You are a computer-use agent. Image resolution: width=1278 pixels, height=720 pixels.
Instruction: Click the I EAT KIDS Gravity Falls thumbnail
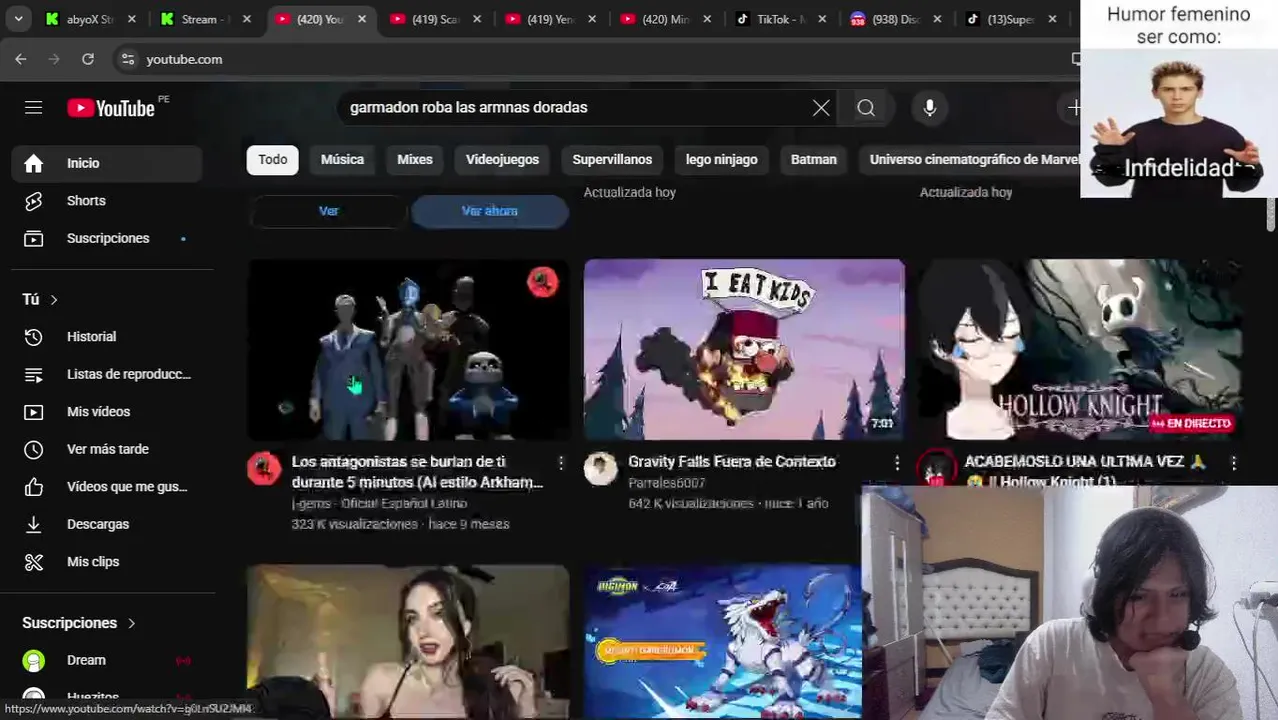click(x=744, y=349)
